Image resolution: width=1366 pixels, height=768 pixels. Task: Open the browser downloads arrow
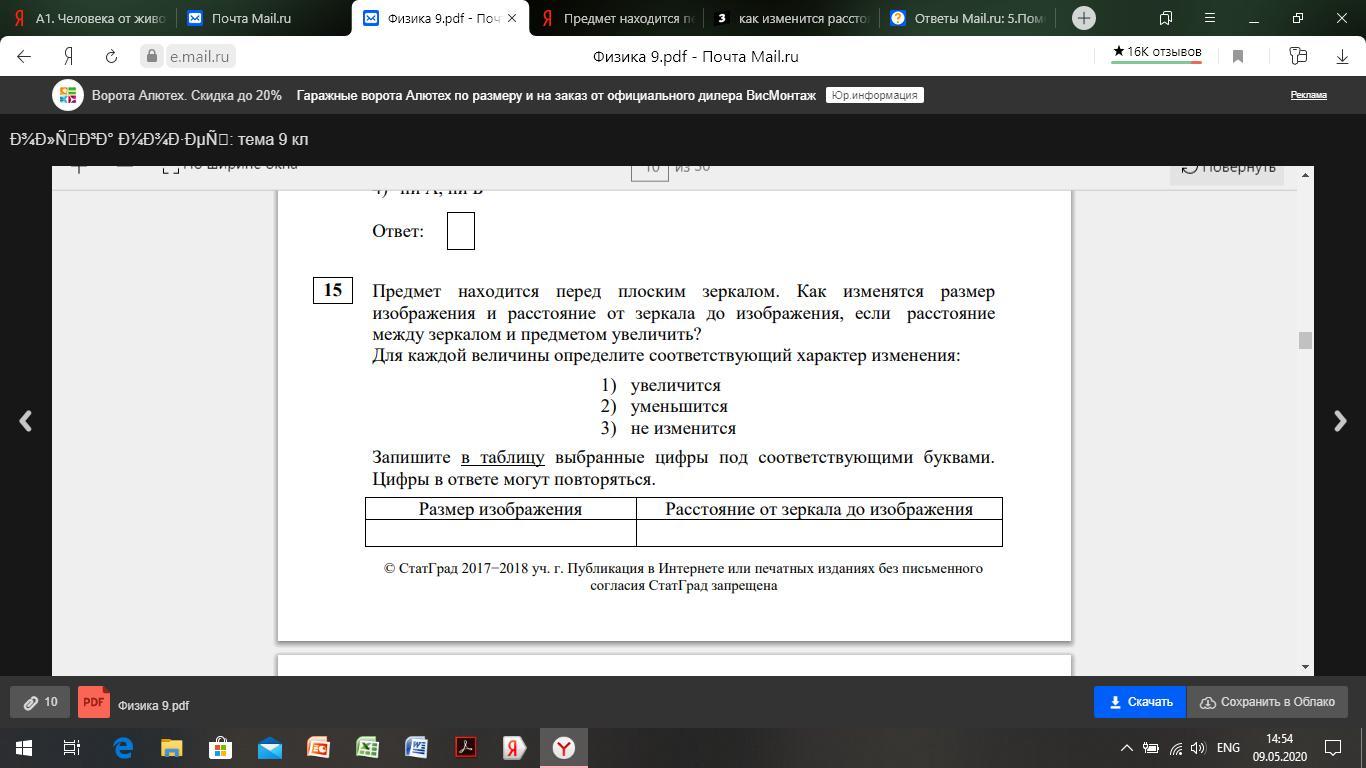(x=1342, y=57)
